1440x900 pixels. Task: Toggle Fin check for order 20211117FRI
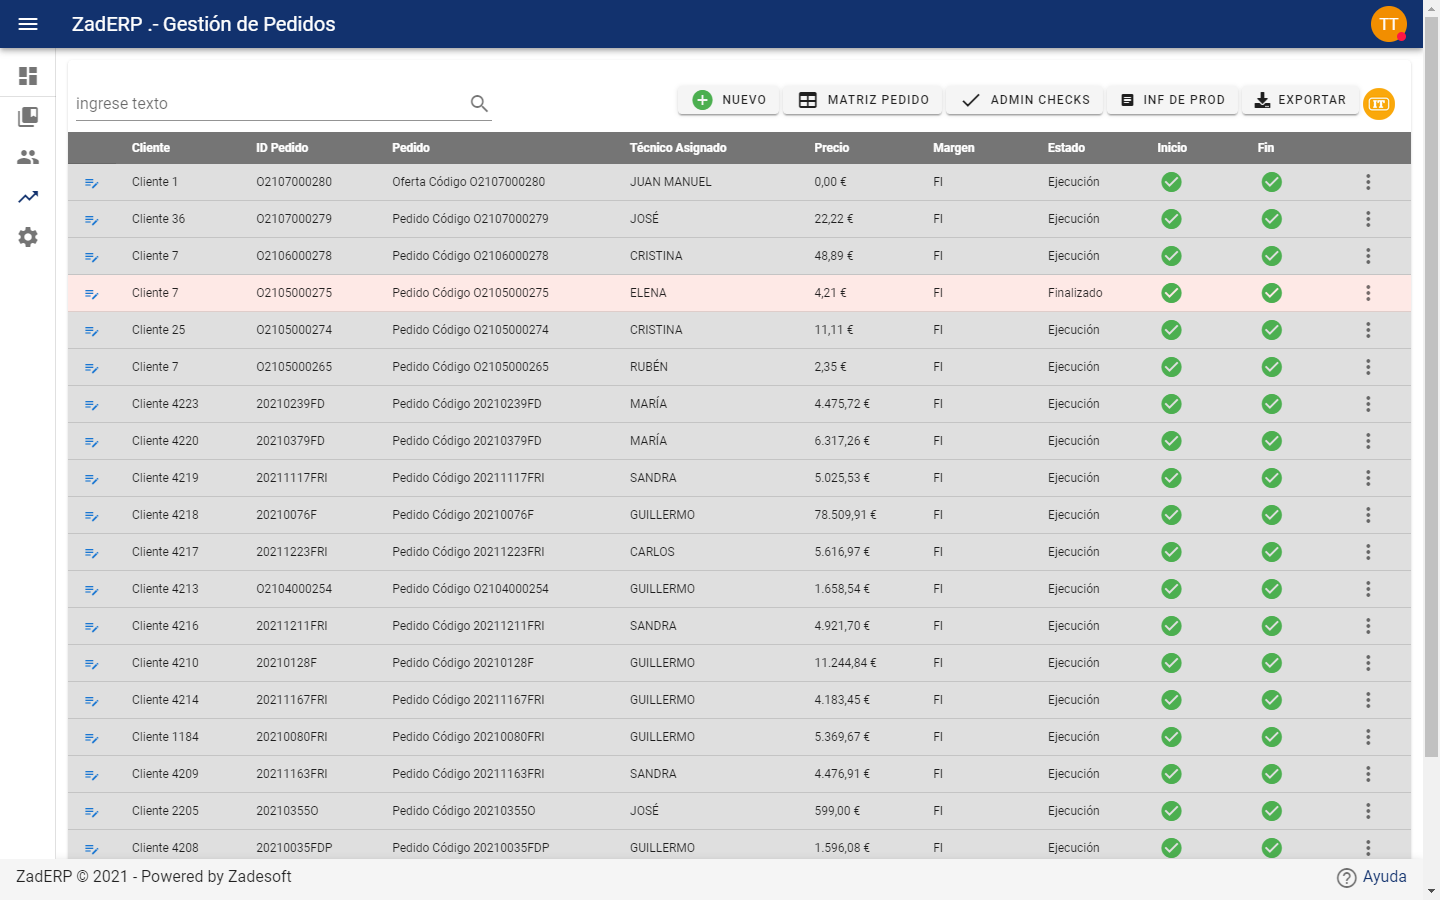(x=1271, y=478)
